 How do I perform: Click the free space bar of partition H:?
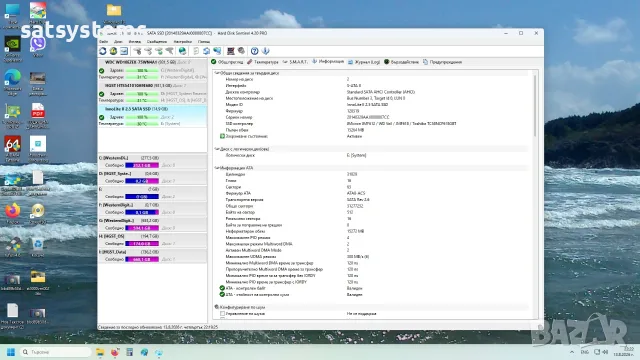142,244
